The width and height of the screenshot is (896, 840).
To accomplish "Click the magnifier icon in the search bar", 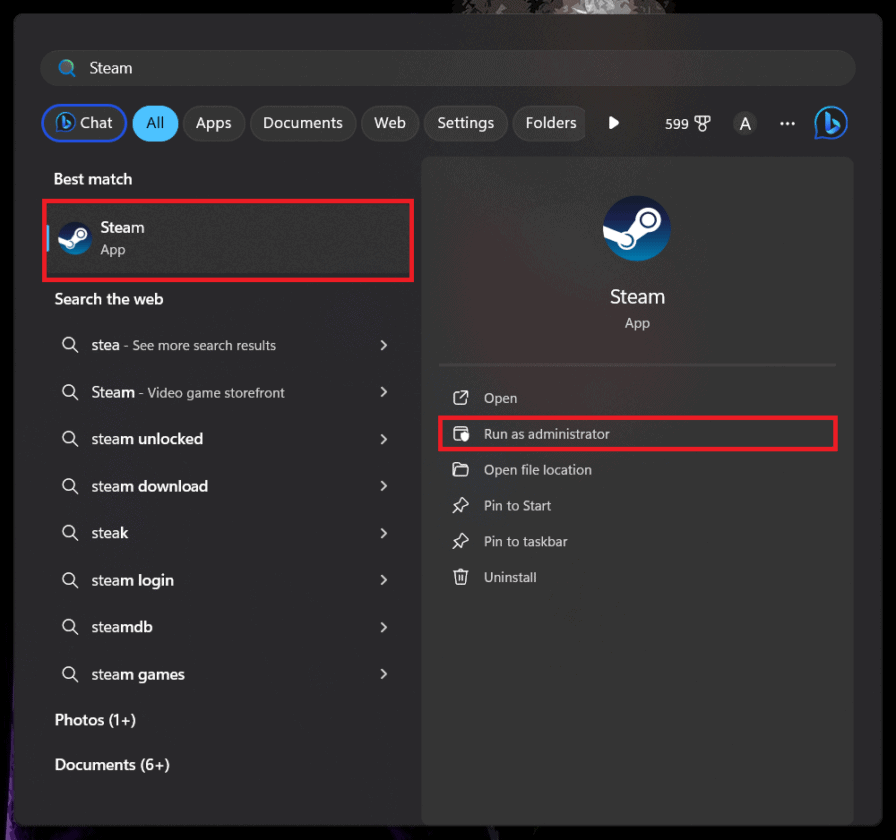I will tap(66, 67).
